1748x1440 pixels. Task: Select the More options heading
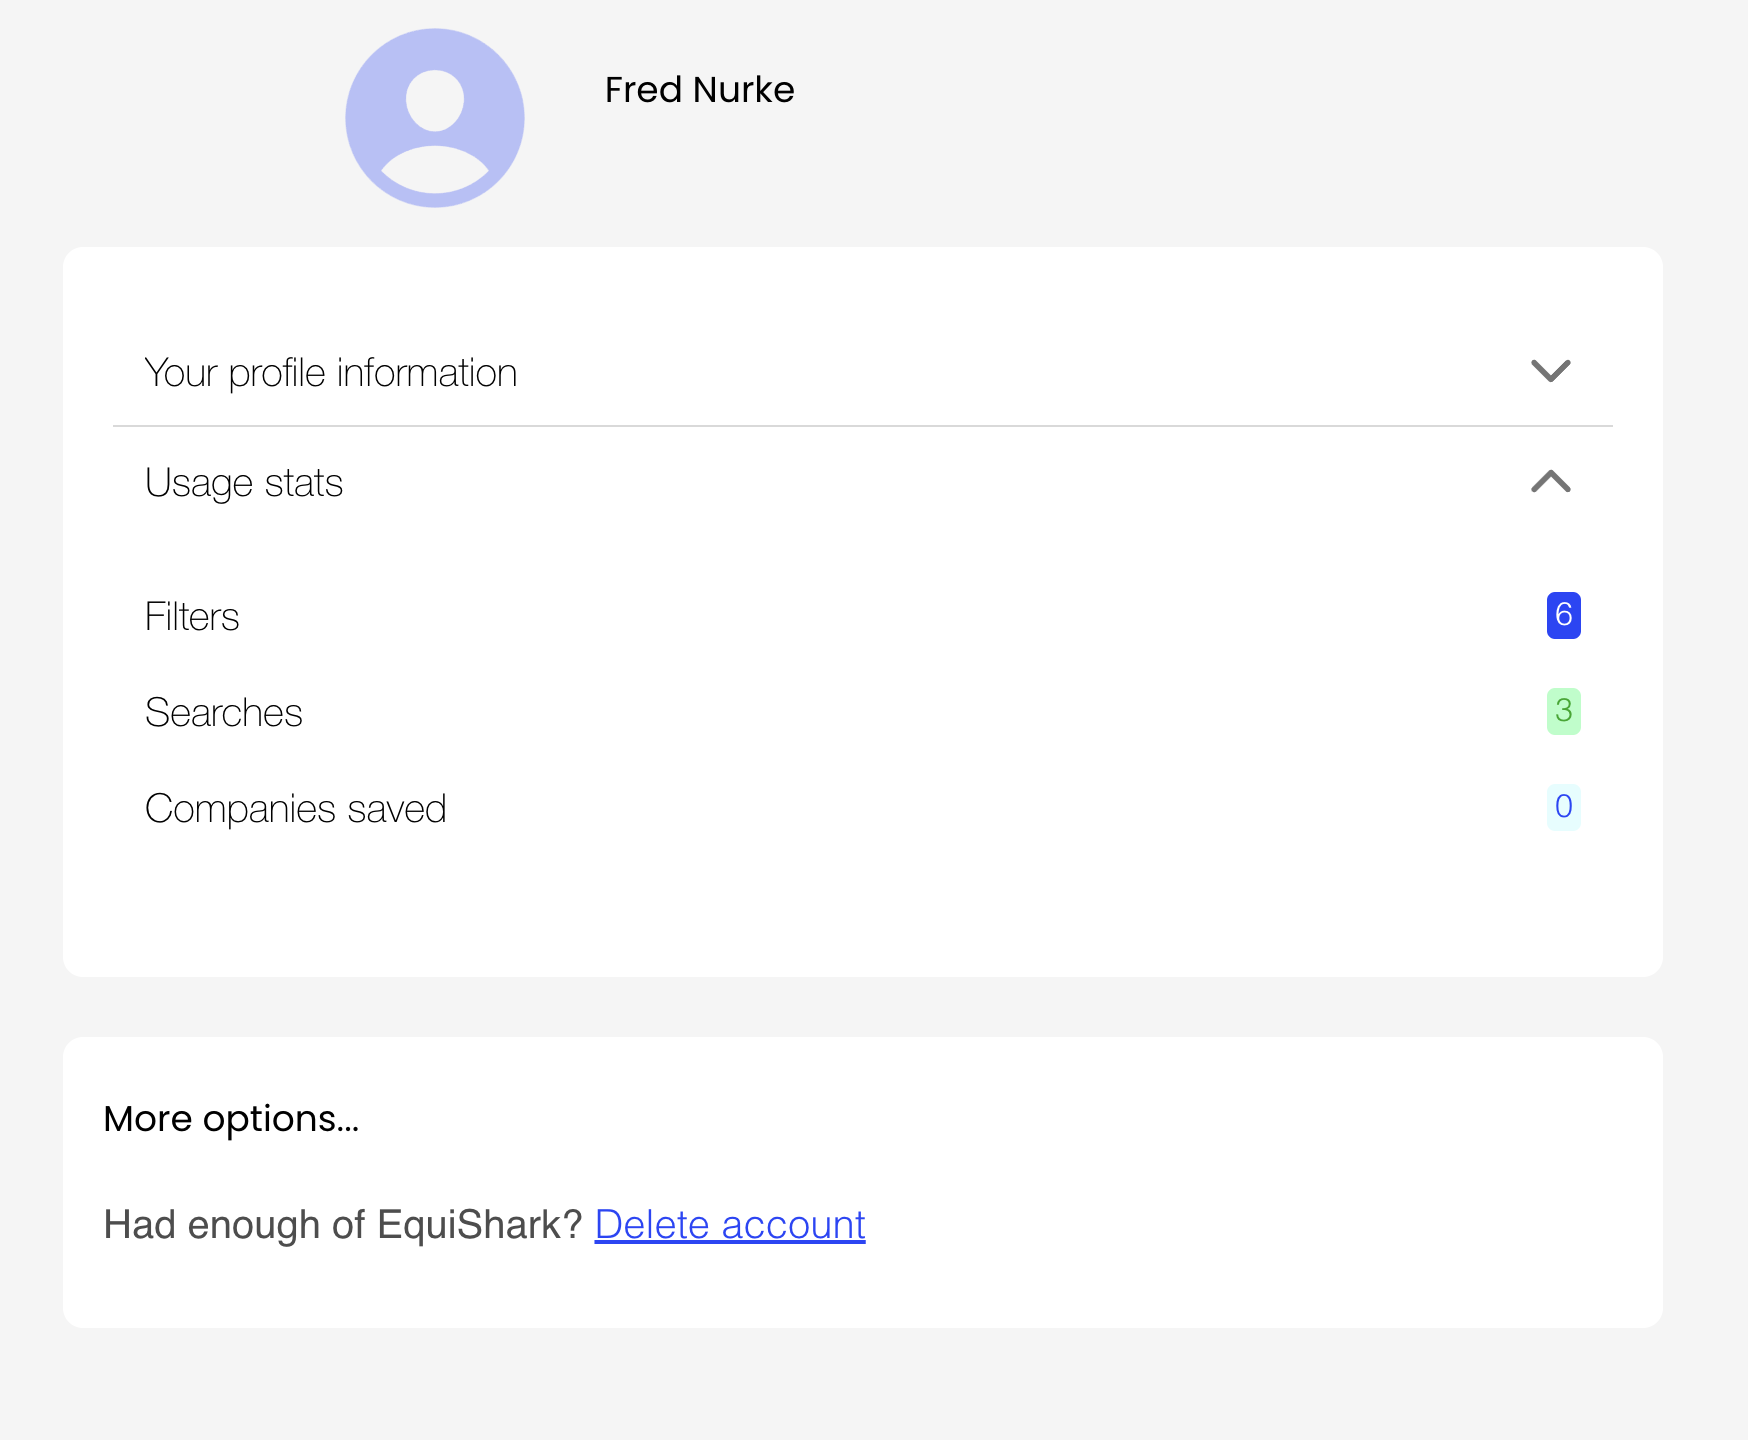(232, 1119)
